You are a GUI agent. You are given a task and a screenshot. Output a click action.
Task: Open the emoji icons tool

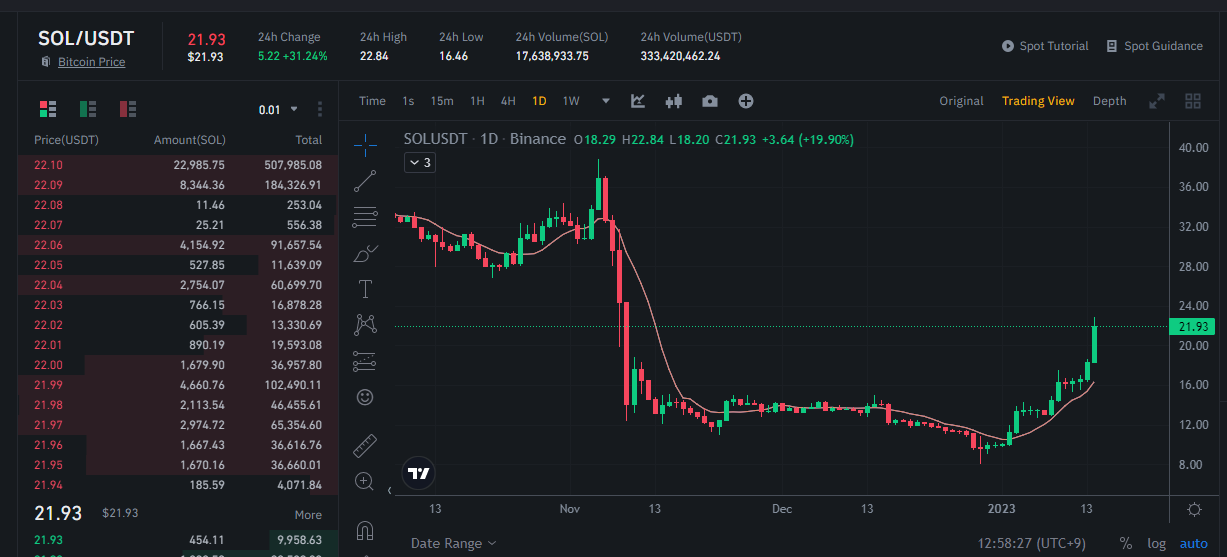(365, 397)
